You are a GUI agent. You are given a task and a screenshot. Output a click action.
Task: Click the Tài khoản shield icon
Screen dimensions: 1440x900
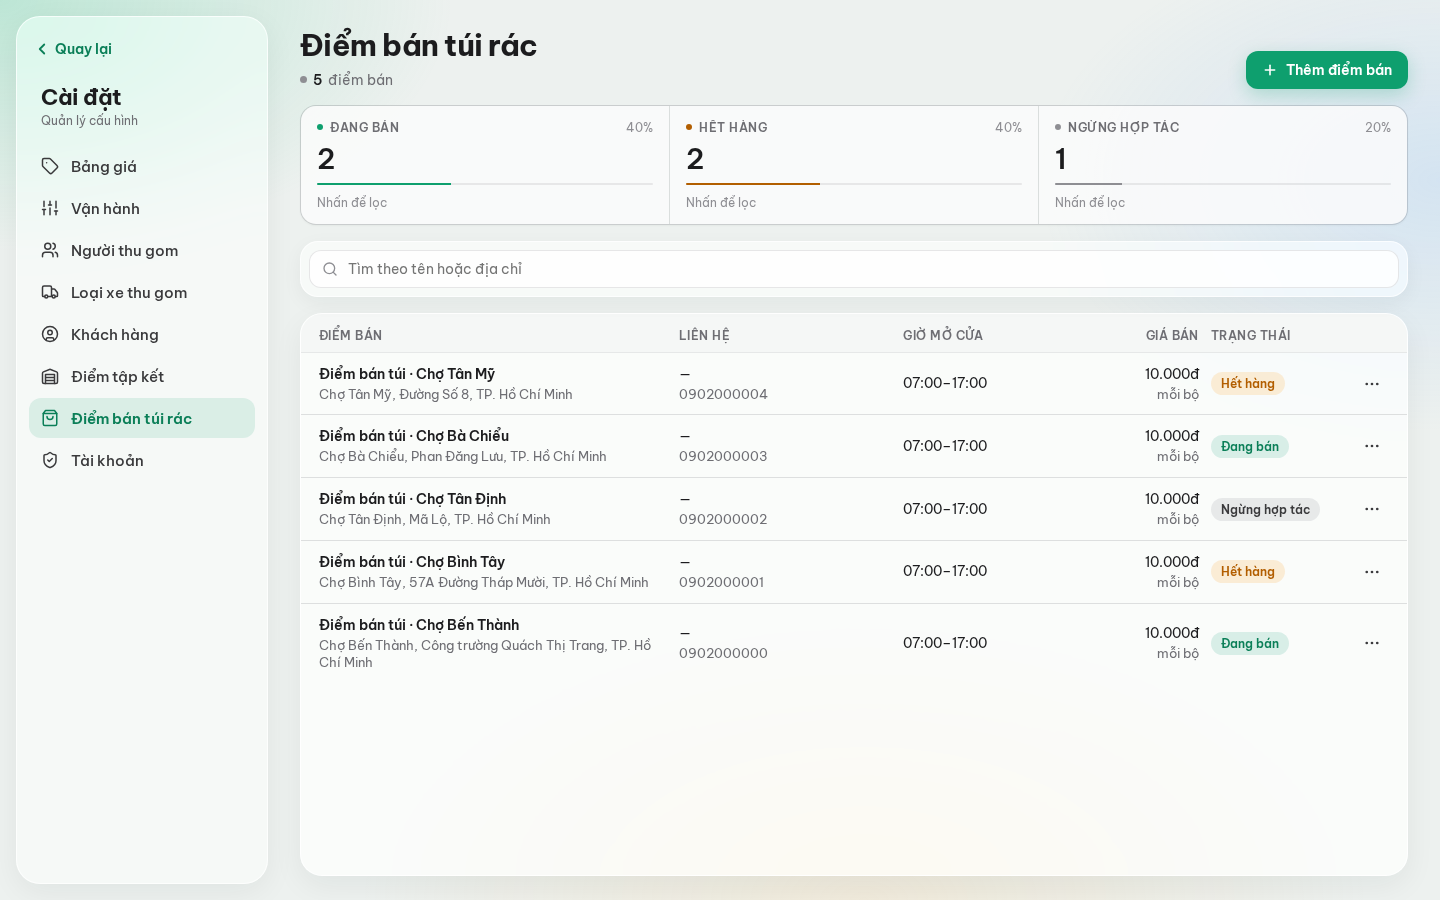coord(50,460)
